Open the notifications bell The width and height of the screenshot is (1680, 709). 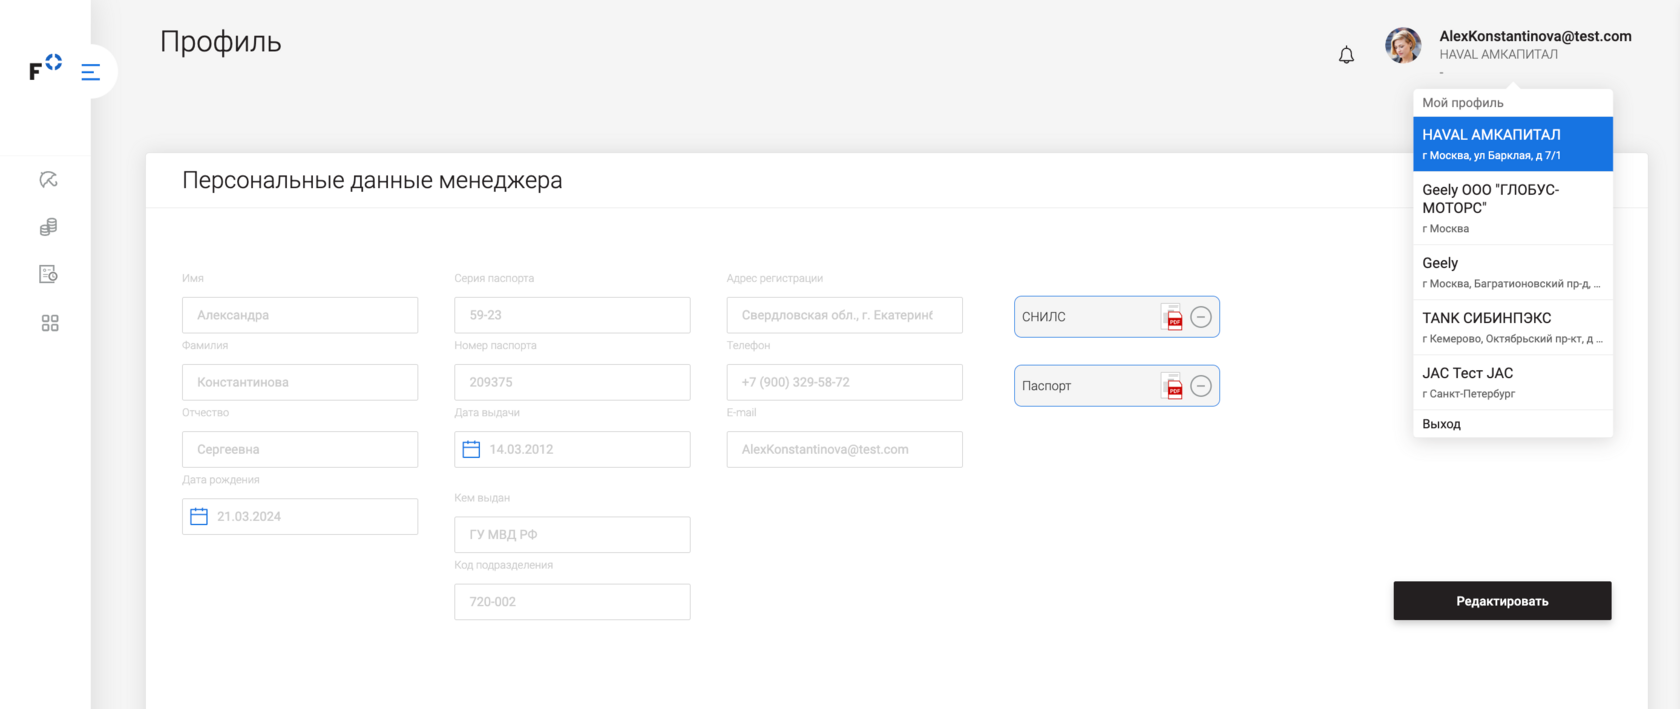(1346, 55)
